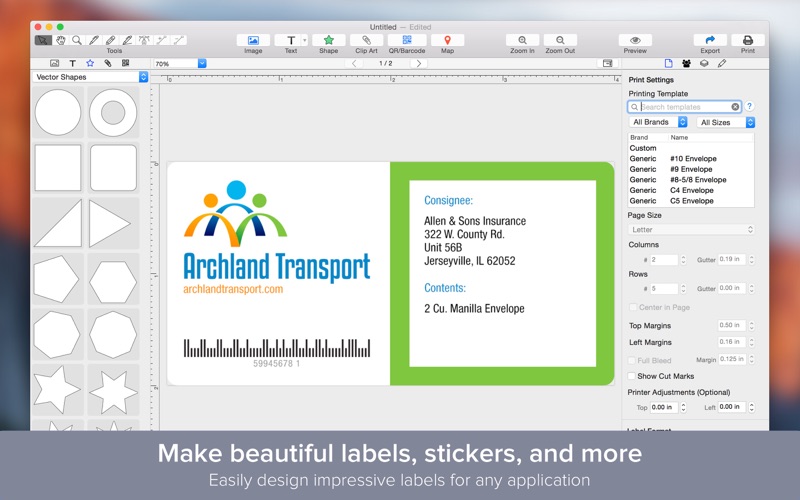Image resolution: width=800 pixels, height=500 pixels.
Task: Click the Export arrow icon
Action: pos(710,40)
